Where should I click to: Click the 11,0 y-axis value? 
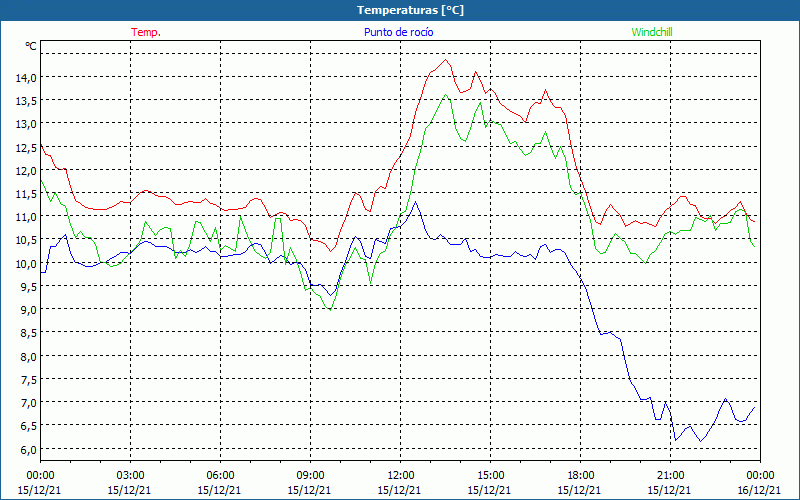coord(26,217)
